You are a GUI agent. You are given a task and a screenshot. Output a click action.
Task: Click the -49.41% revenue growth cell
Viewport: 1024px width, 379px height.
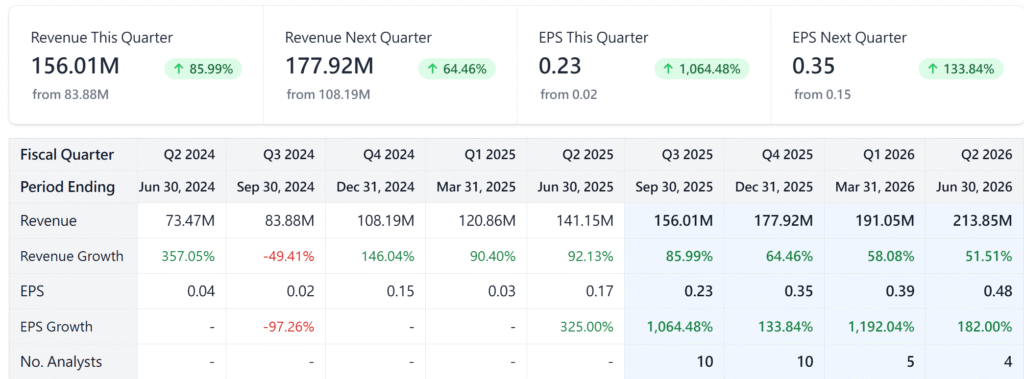click(289, 256)
